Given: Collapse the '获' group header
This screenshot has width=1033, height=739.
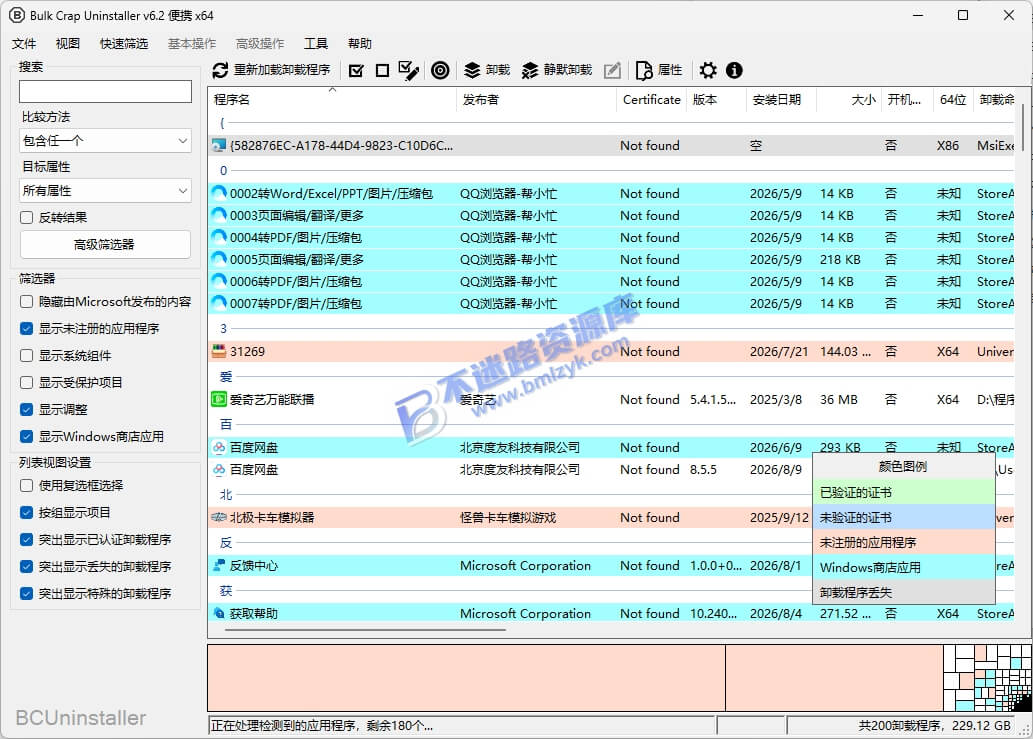Looking at the screenshot, I should [226, 591].
